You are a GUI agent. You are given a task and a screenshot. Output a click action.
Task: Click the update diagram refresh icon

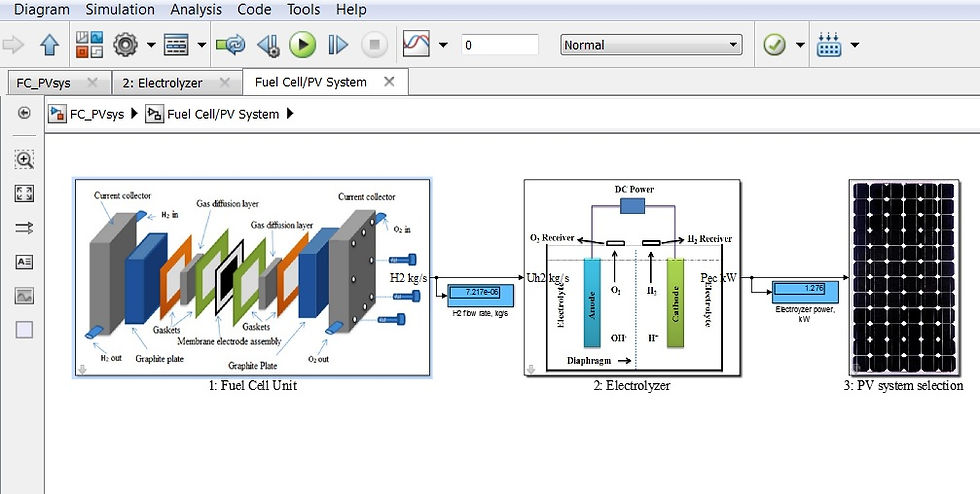[231, 45]
